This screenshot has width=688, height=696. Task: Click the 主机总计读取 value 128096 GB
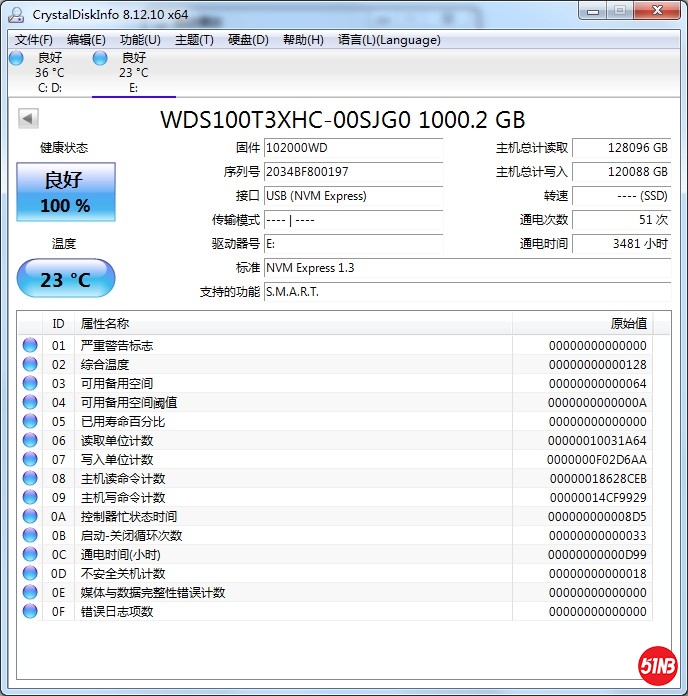(621, 148)
